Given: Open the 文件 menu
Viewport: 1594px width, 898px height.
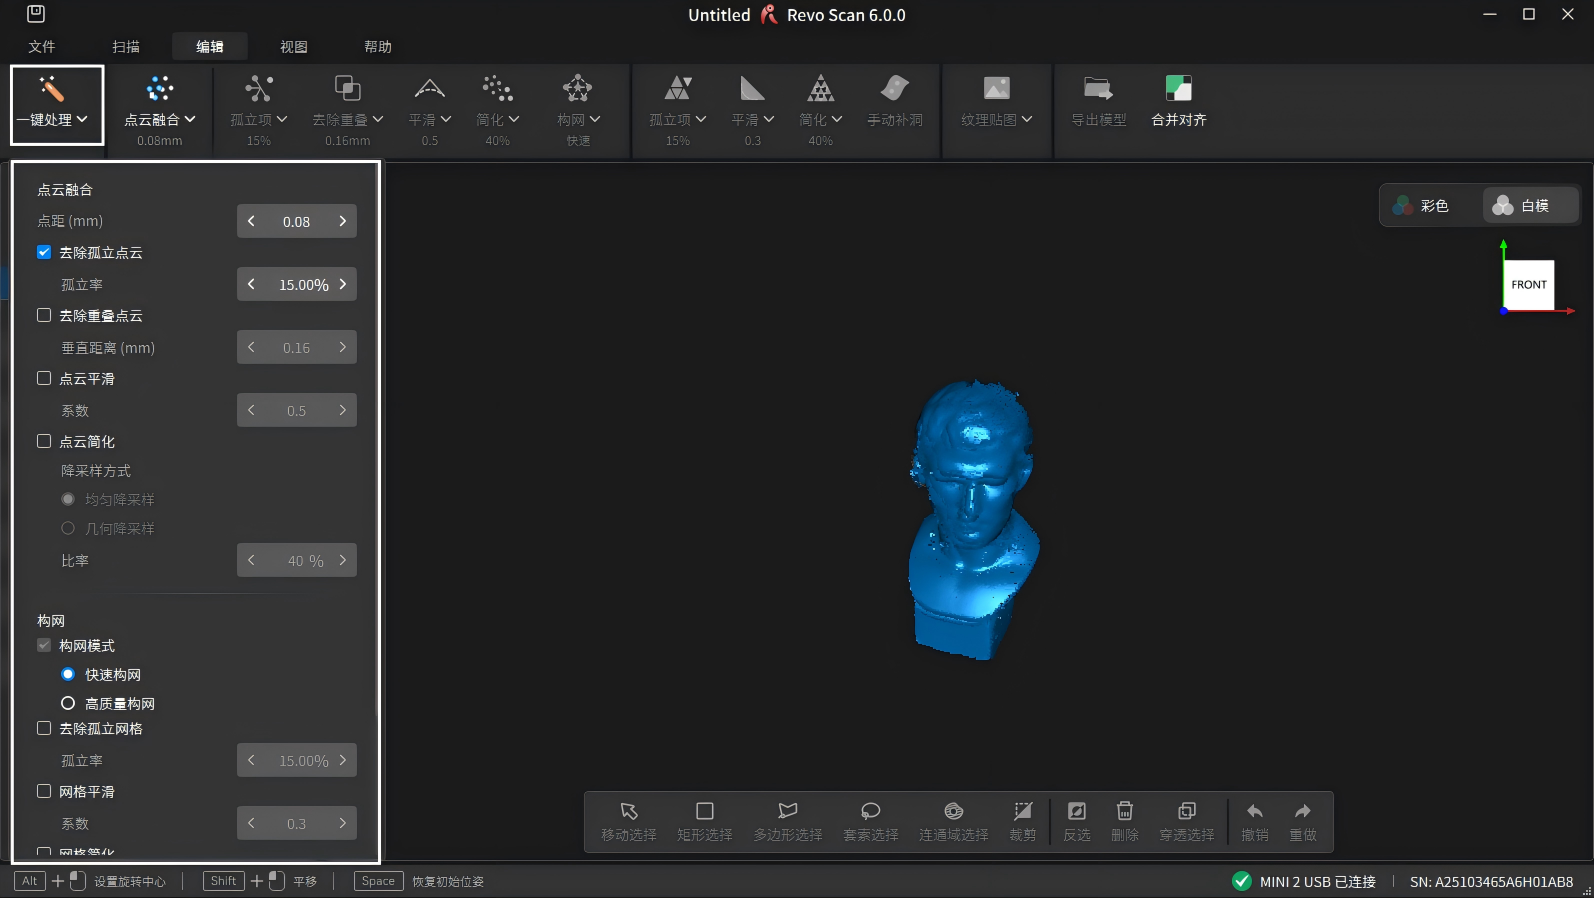Looking at the screenshot, I should (42, 47).
